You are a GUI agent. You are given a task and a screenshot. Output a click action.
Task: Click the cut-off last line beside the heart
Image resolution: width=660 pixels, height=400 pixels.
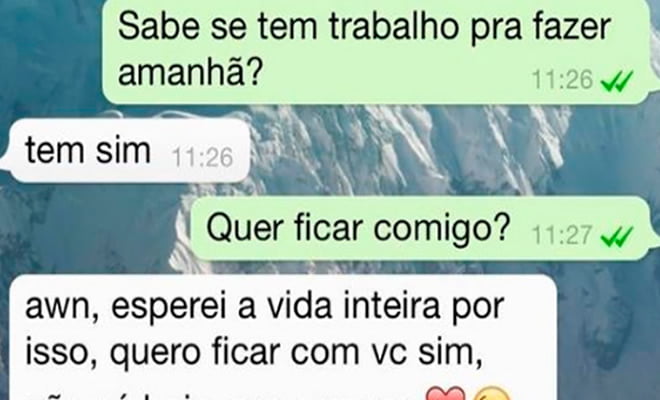coord(219,396)
